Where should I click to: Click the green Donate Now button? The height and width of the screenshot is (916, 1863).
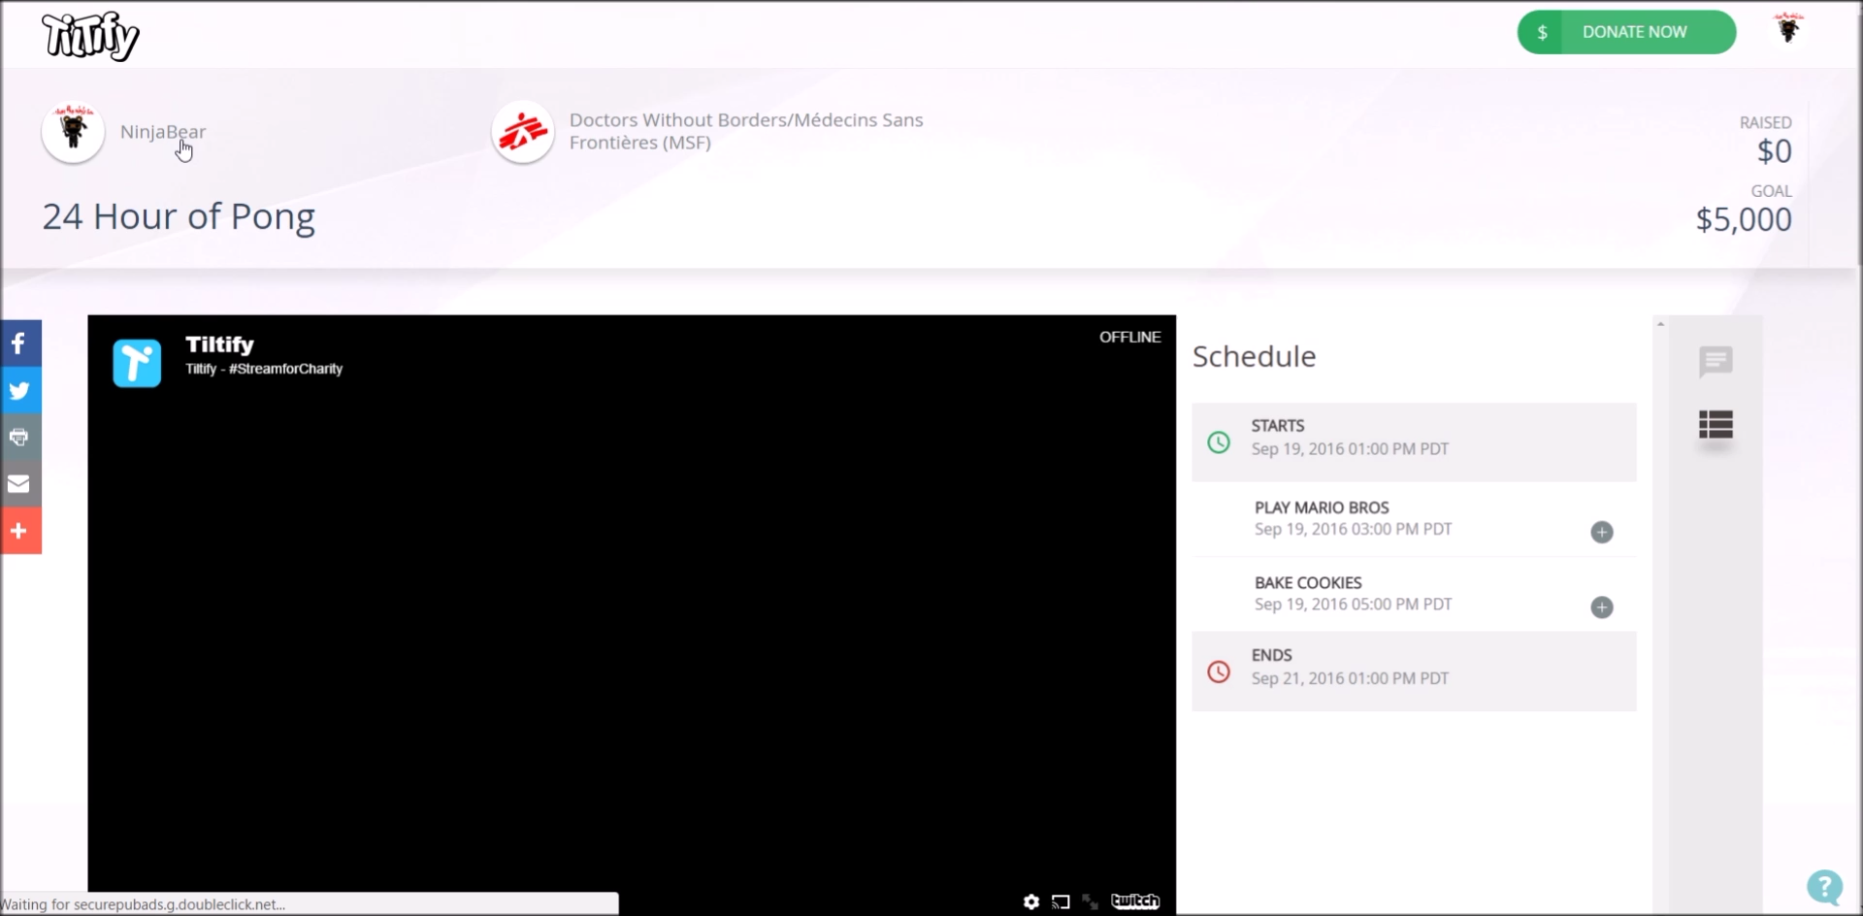click(1626, 32)
